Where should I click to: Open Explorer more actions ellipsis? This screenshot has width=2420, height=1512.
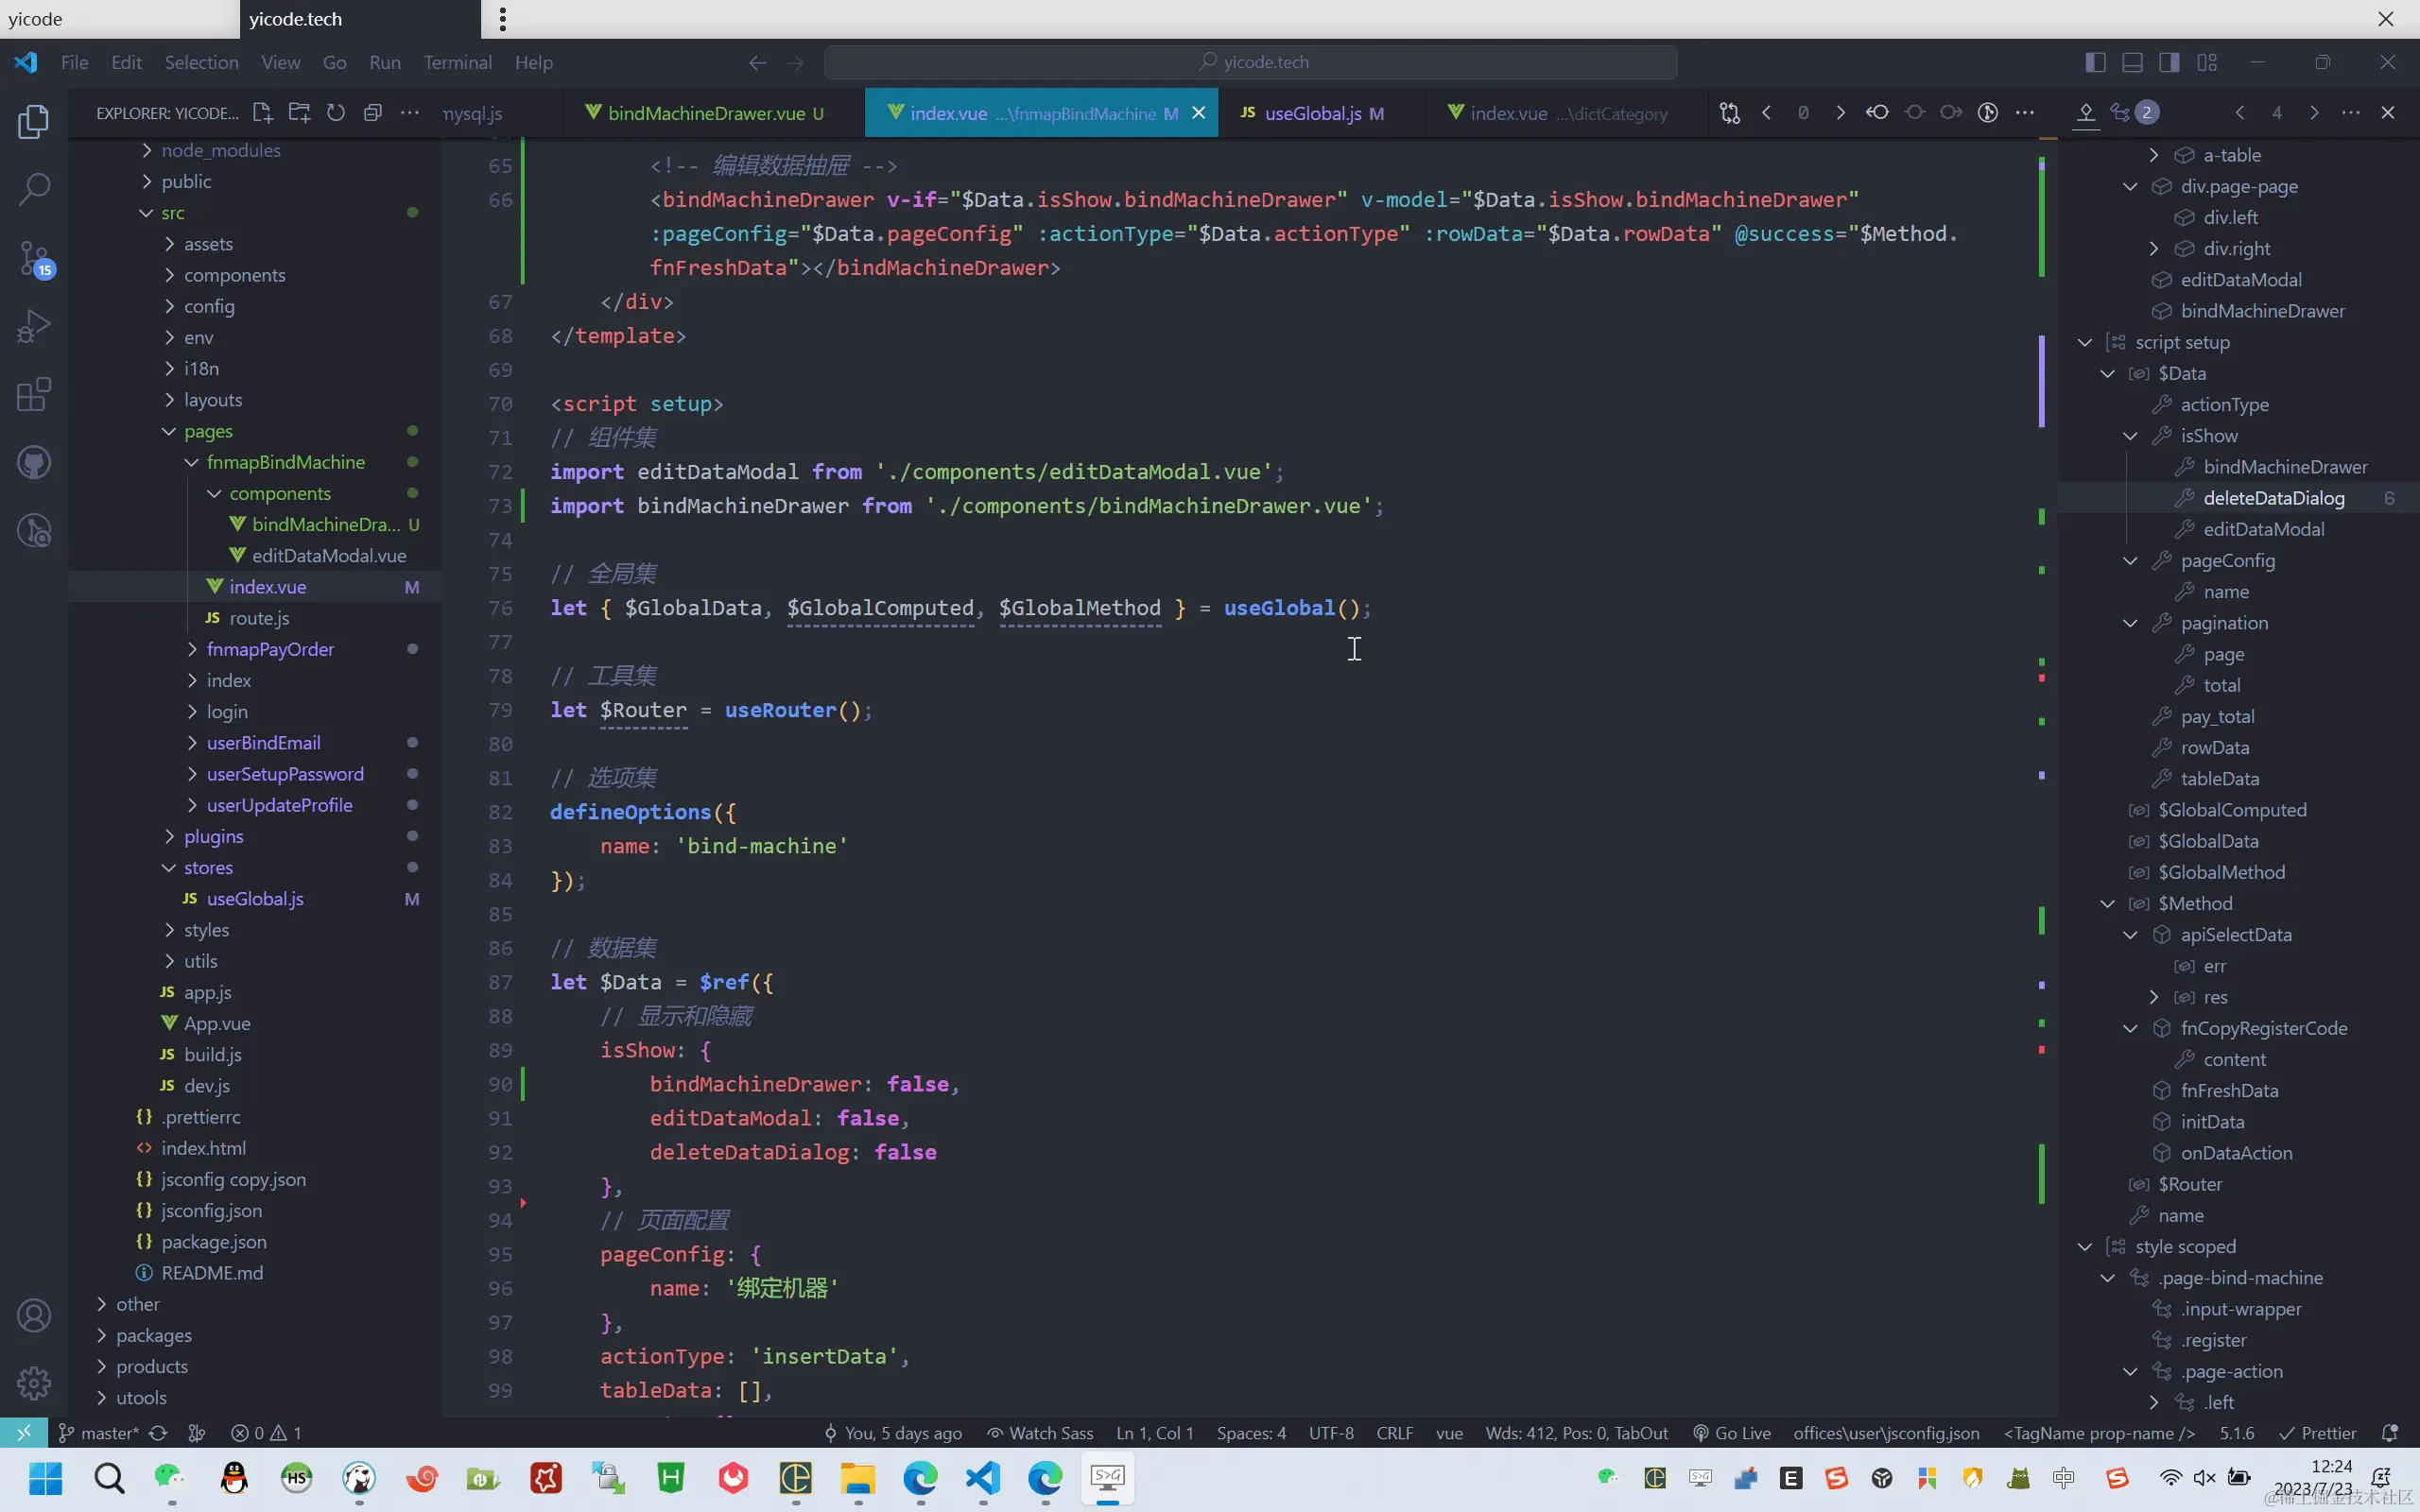pyautogui.click(x=410, y=113)
